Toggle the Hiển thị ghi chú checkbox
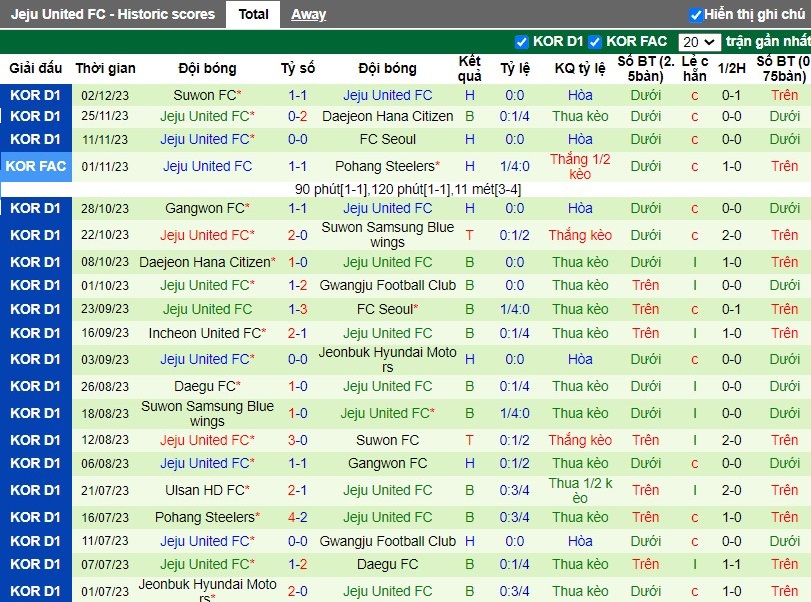This screenshot has width=811, height=602. 696,15
